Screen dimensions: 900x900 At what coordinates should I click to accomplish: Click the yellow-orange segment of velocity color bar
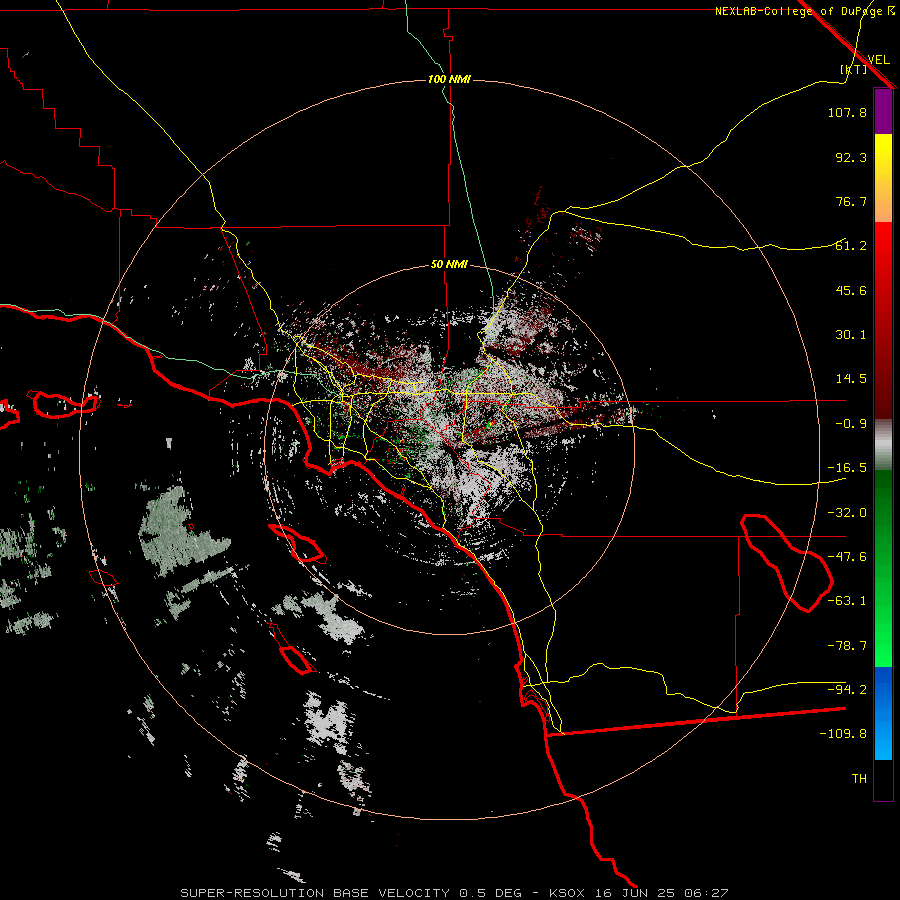point(883,178)
